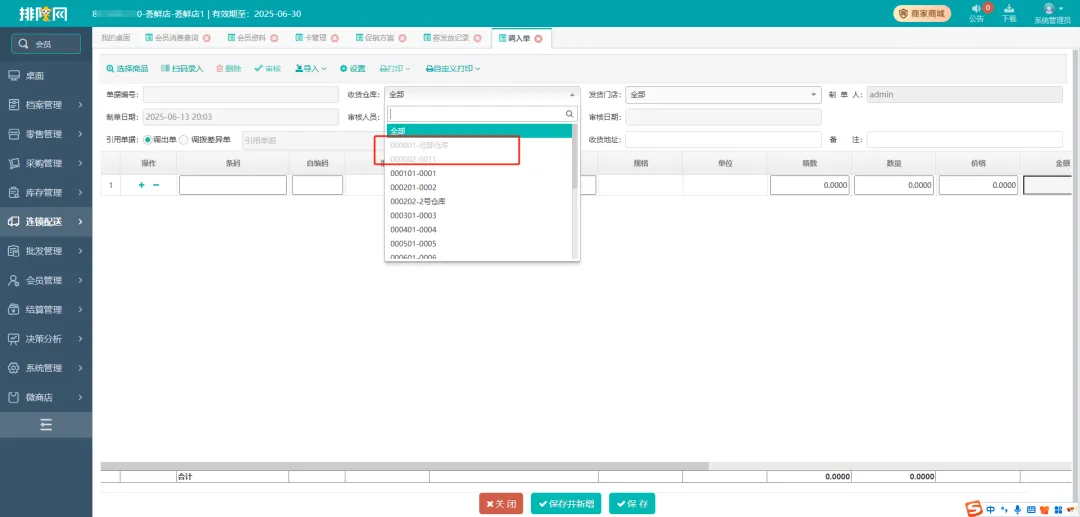Image resolution: width=1080 pixels, height=517 pixels.
Task: Expand 库存管理 in the sidebar
Action: coord(46,192)
